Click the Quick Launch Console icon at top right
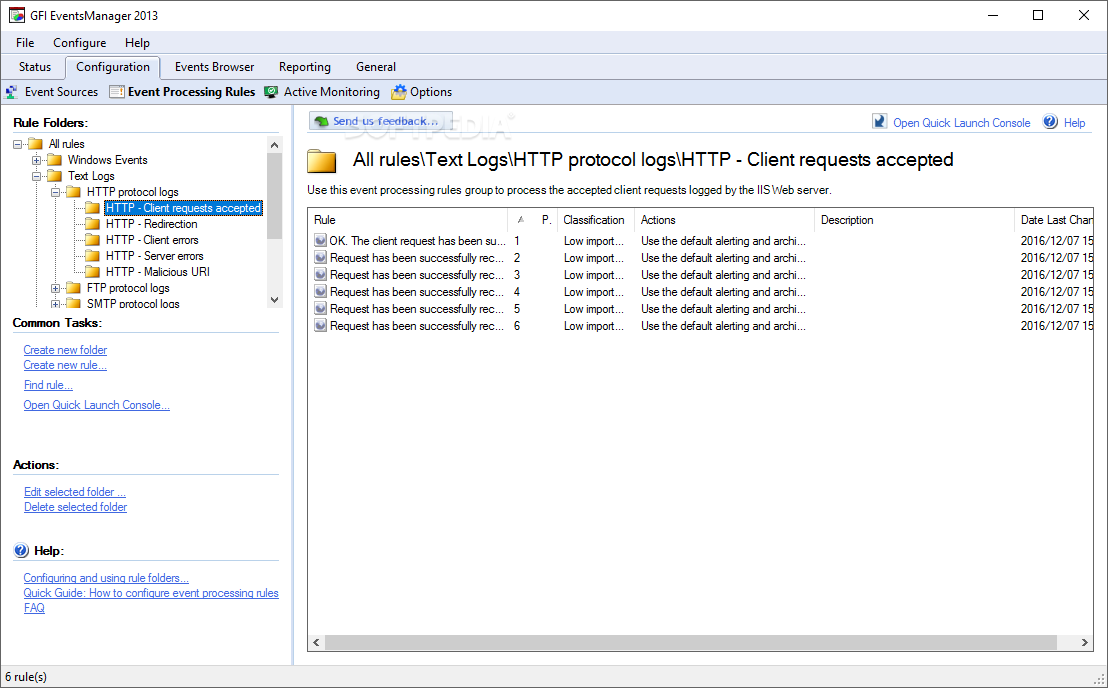This screenshot has height=688, width=1108. coord(880,121)
